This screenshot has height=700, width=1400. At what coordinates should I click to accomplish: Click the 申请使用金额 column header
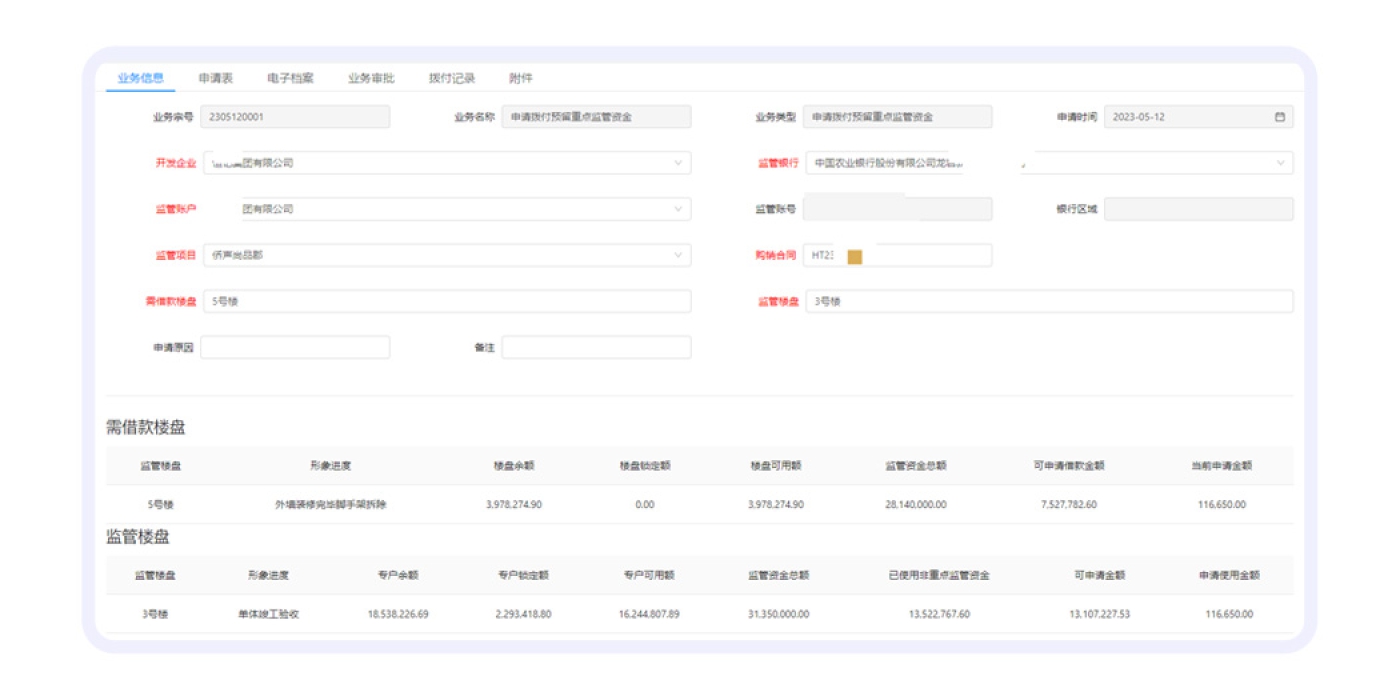tap(1229, 575)
